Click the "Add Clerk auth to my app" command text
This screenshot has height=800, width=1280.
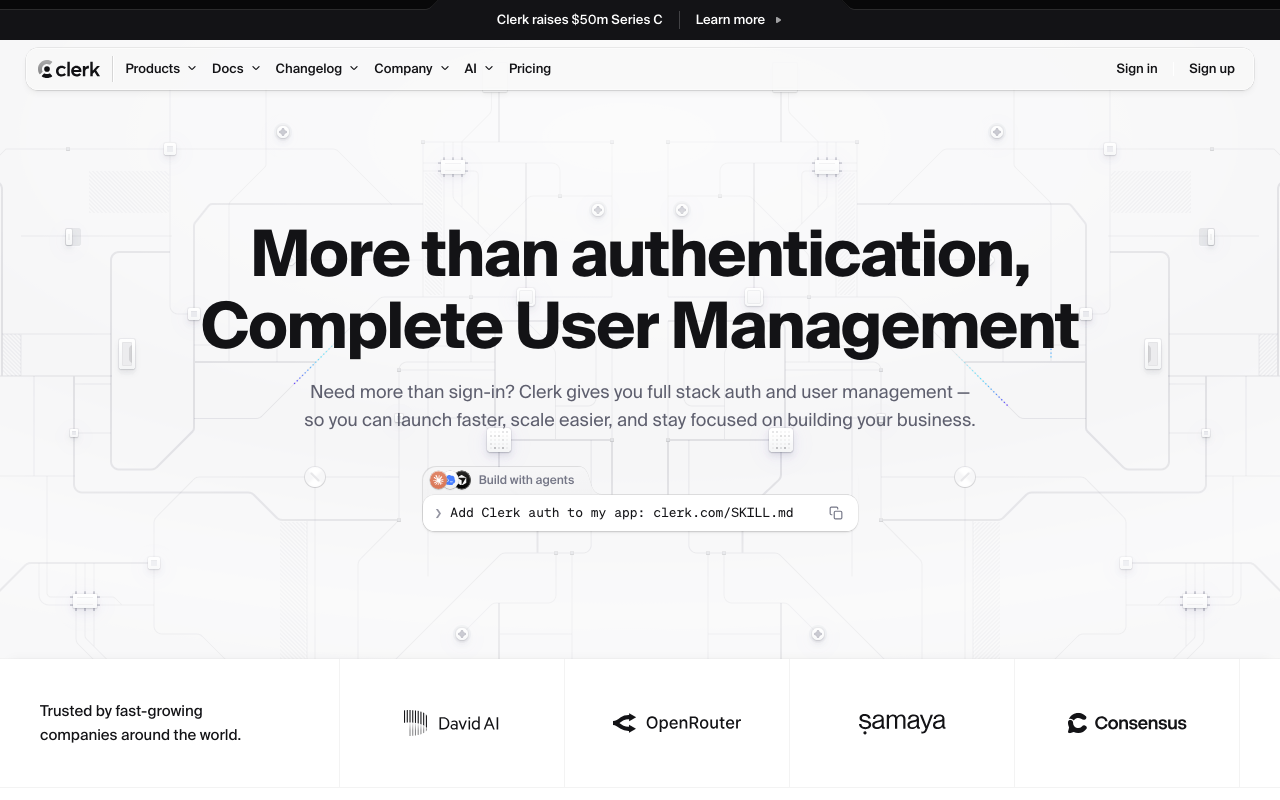click(x=622, y=513)
